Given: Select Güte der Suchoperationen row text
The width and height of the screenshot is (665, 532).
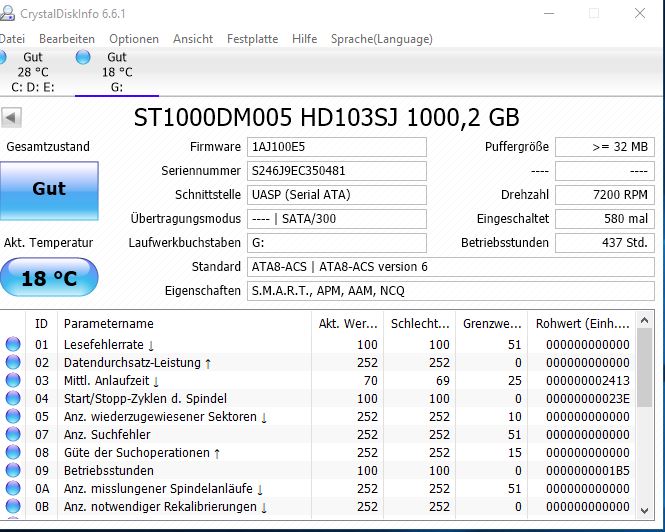Looking at the screenshot, I should [x=137, y=453].
